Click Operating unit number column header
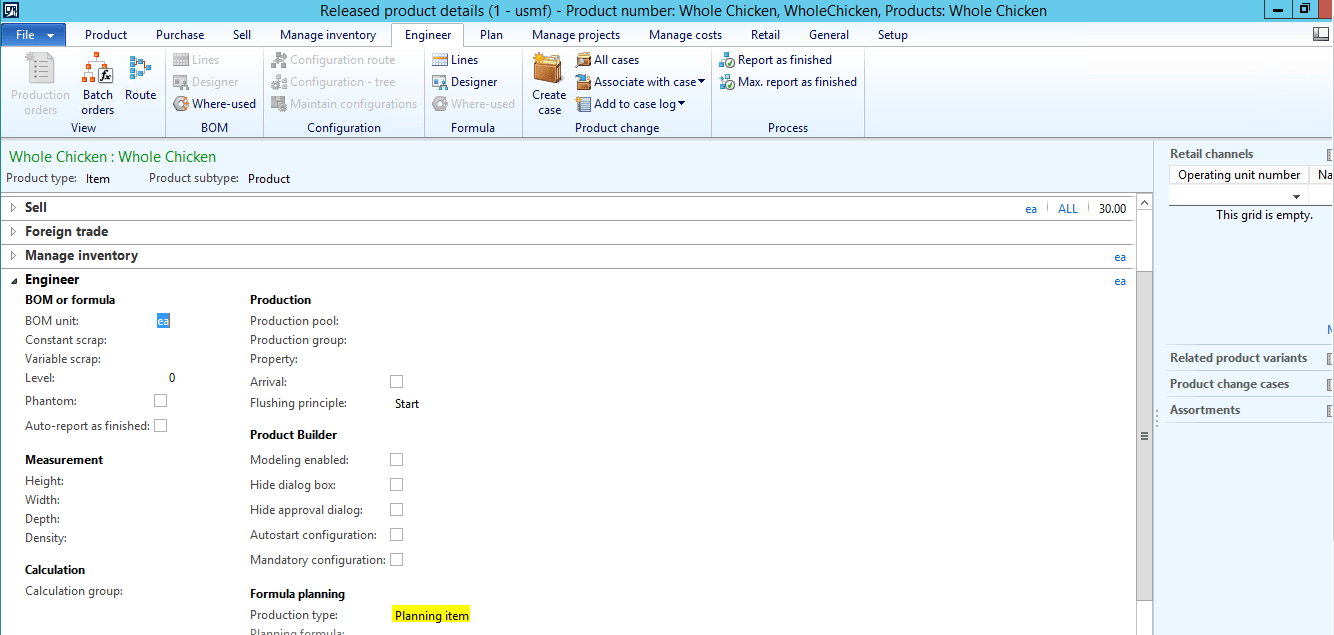The image size is (1334, 635). click(x=1239, y=175)
